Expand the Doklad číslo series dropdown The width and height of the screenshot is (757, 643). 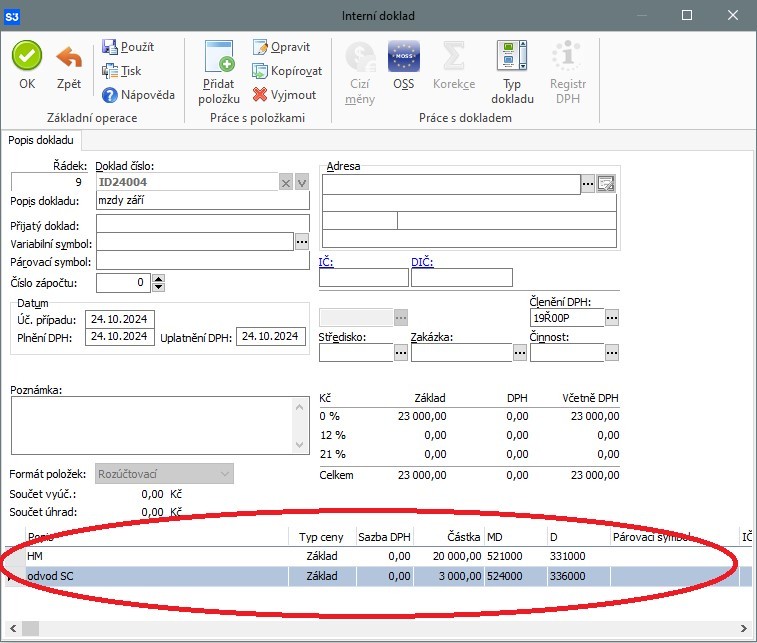coord(302,183)
